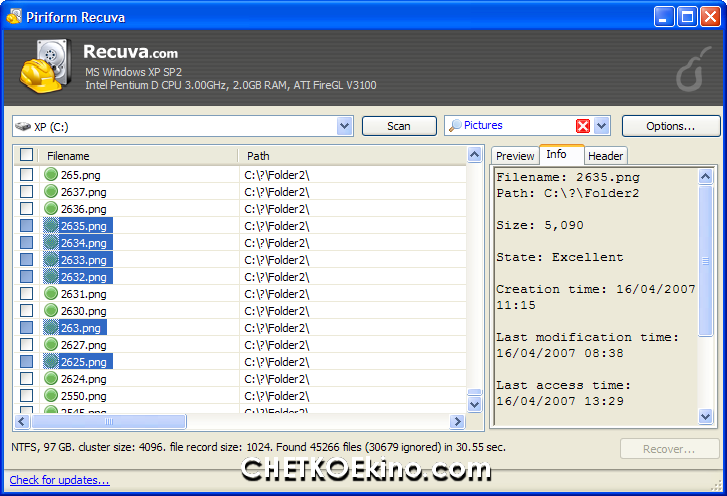Check the box for 2637.png
This screenshot has height=496, width=727.
(26, 191)
